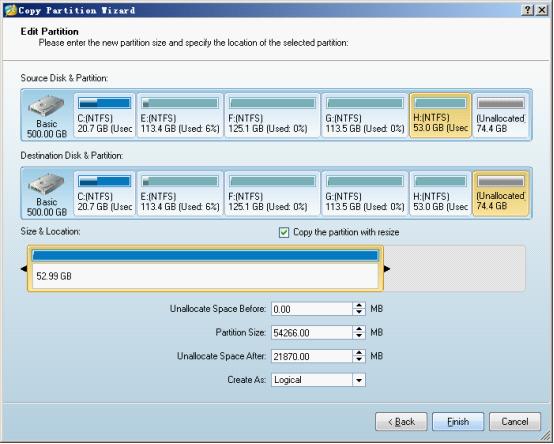Image resolution: width=554 pixels, height=444 pixels.
Task: Click the Back button
Action: tap(401, 422)
